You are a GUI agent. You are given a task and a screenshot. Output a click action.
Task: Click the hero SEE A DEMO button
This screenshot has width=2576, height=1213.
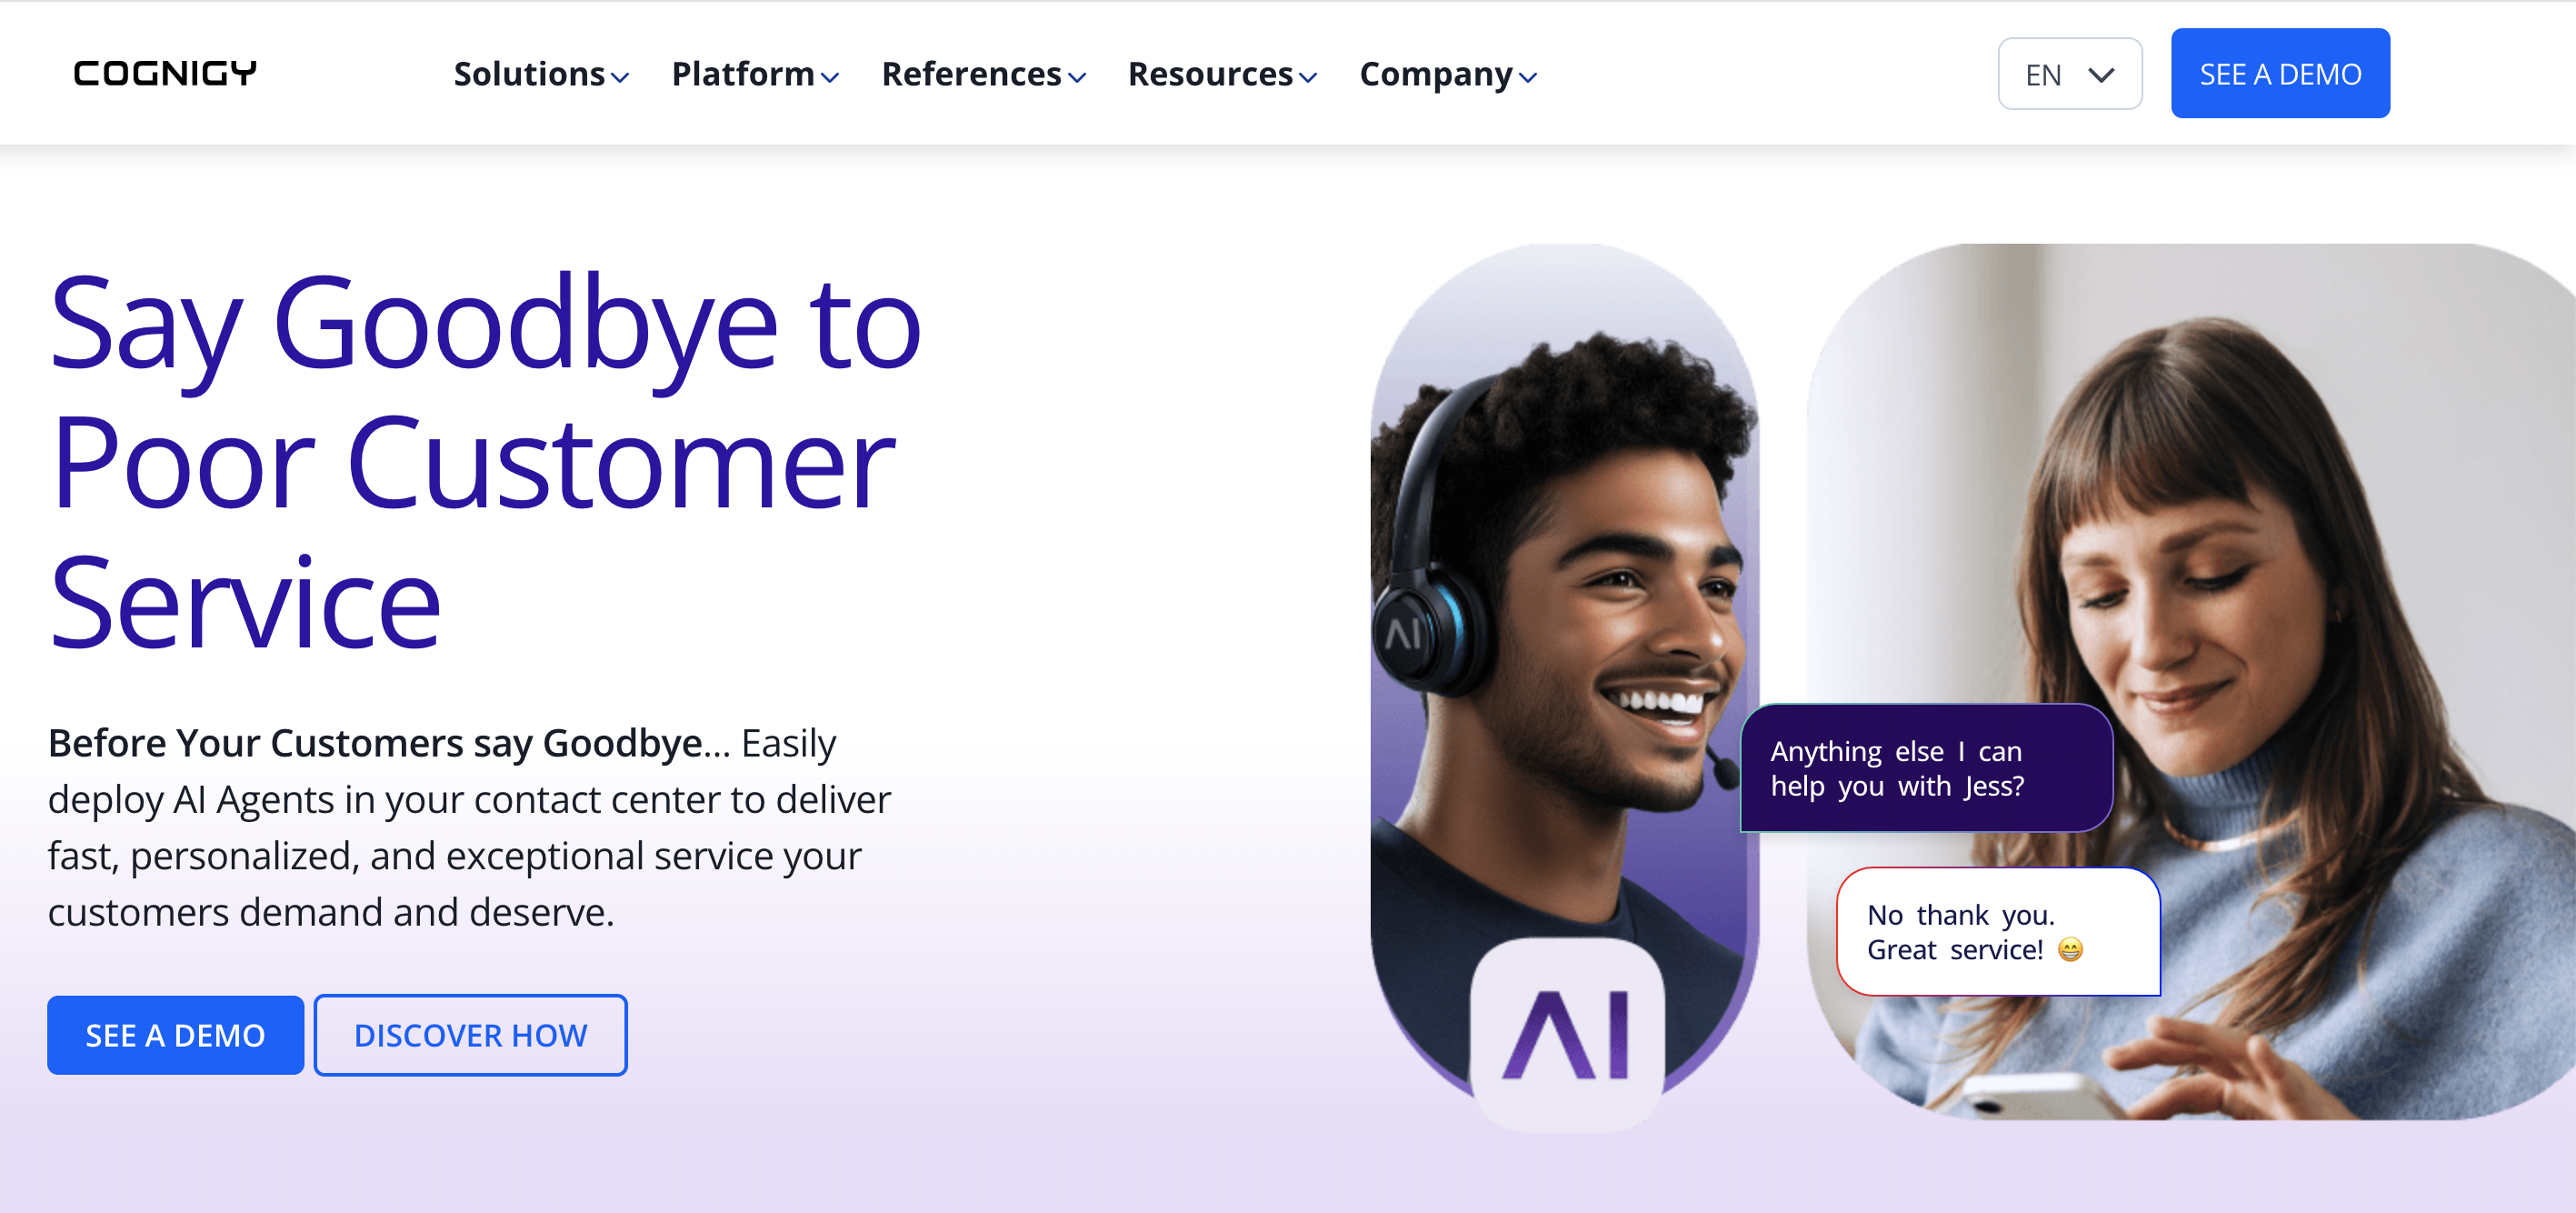pos(176,1035)
